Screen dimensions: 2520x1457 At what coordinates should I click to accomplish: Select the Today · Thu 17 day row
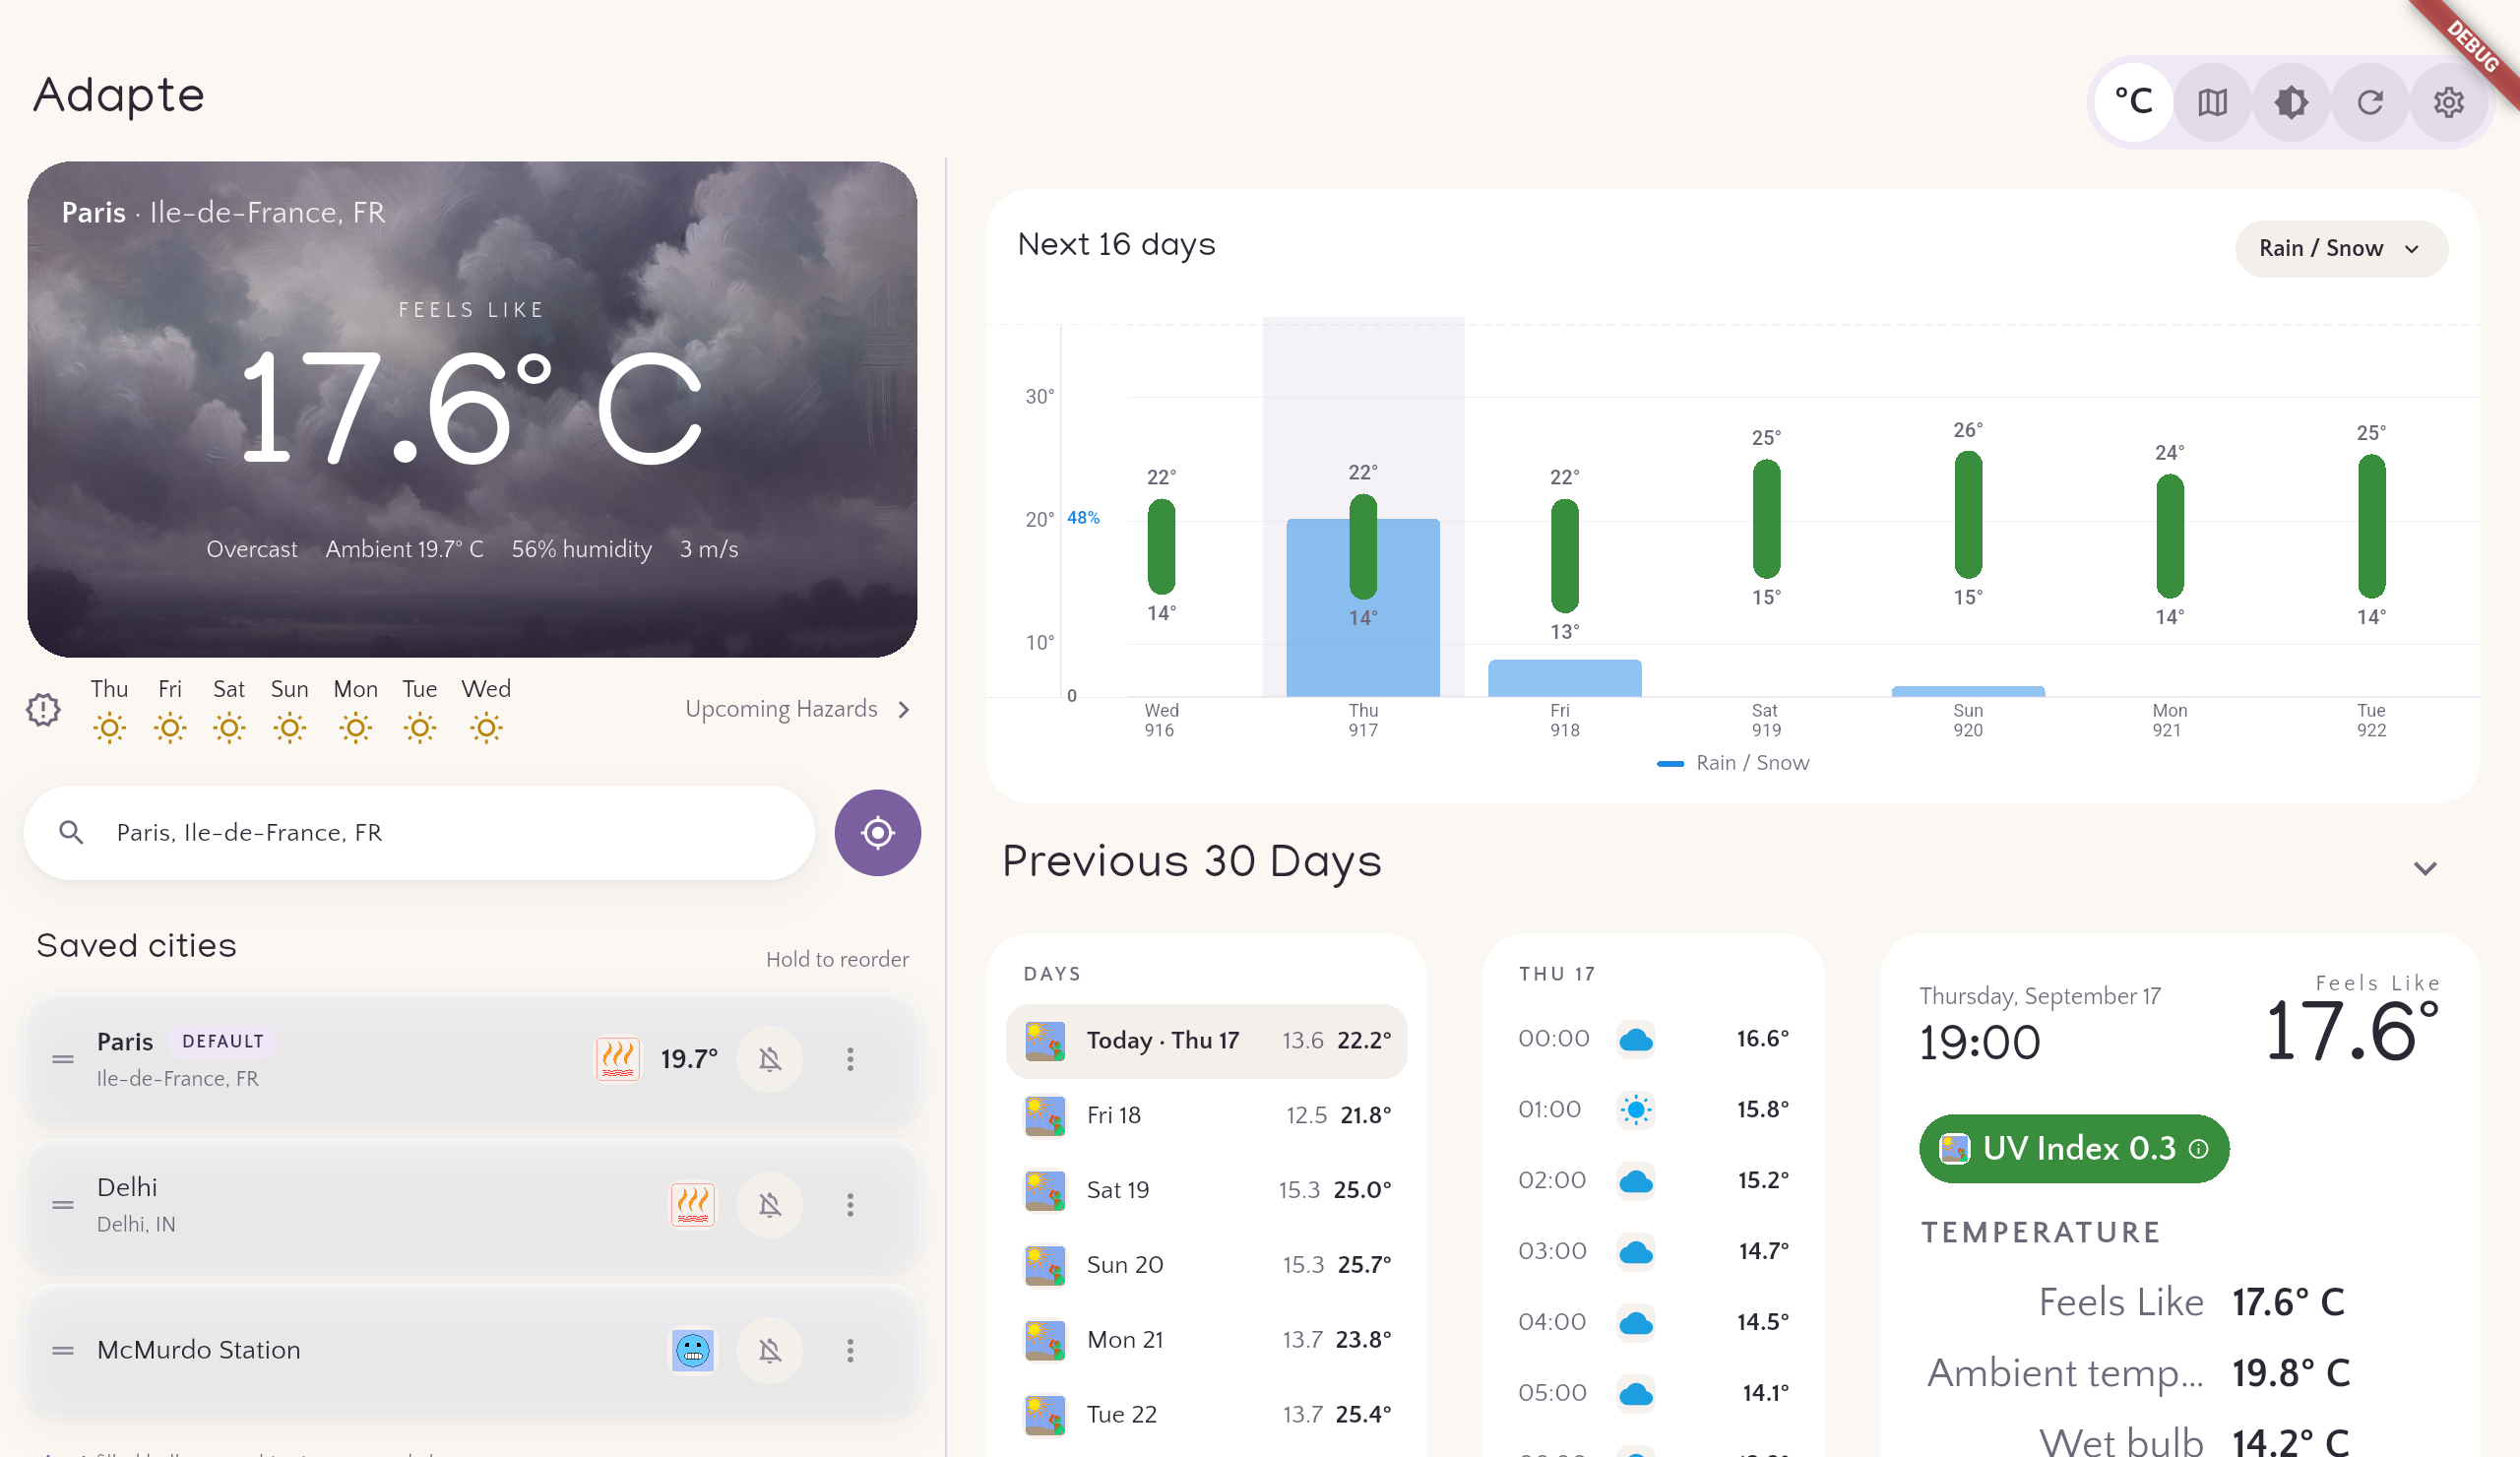pyautogui.click(x=1206, y=1040)
